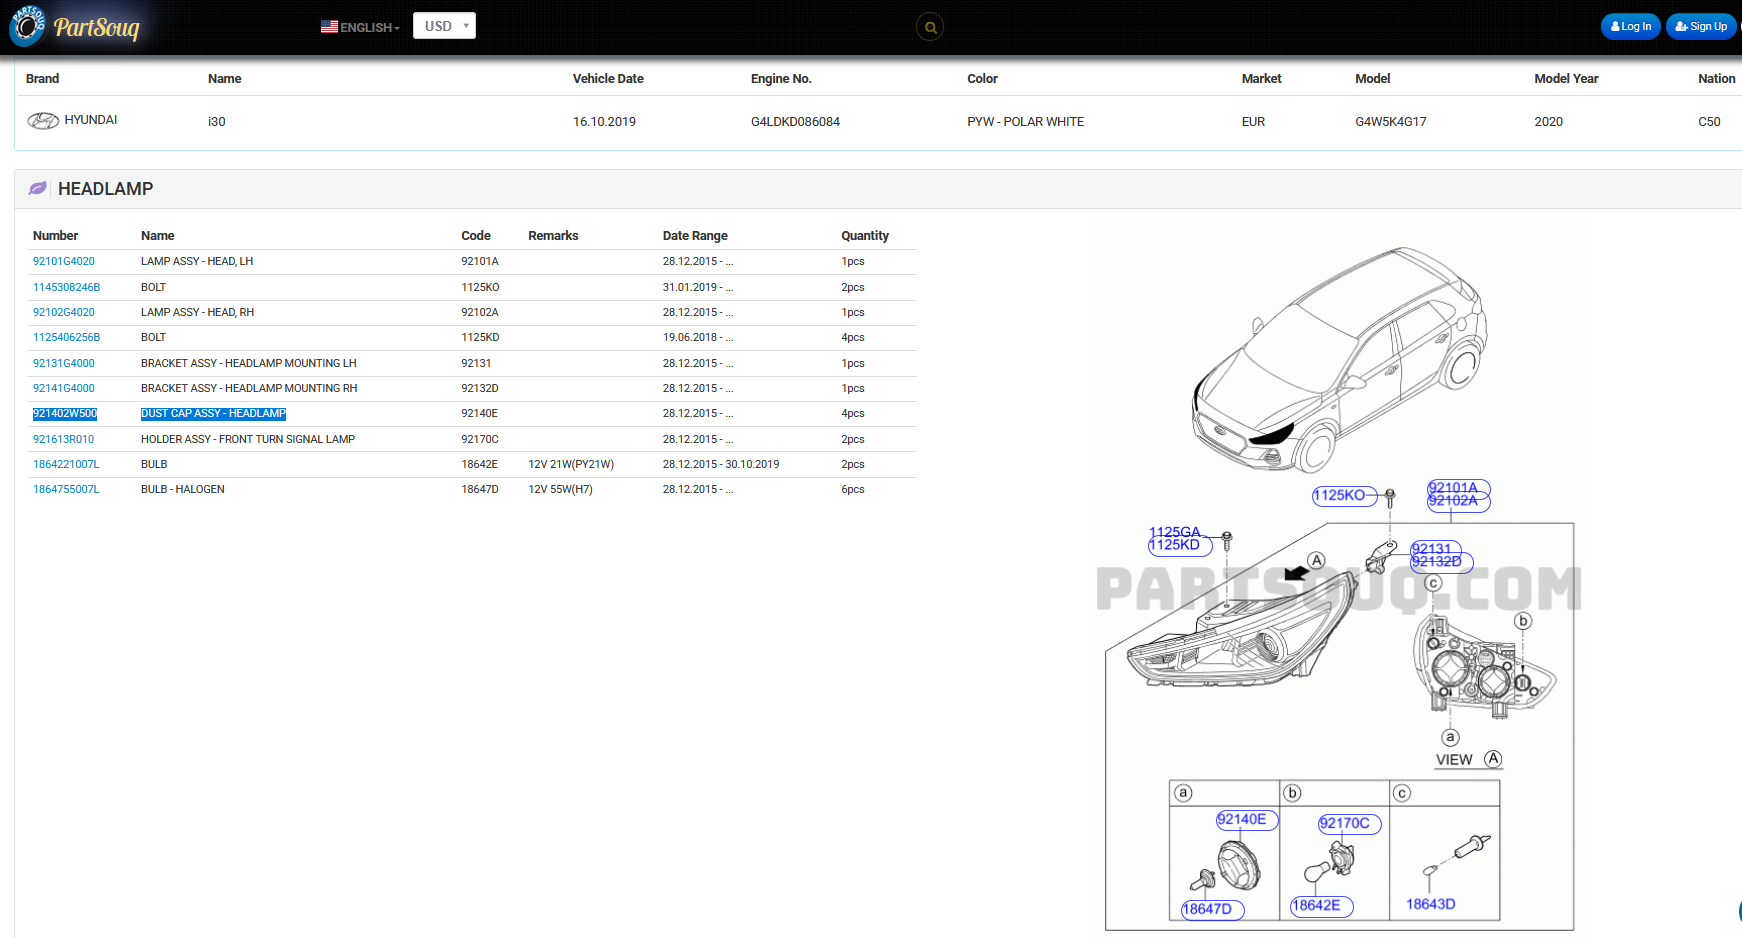Select the 1125KD bolt label in diagram
This screenshot has height=938, width=1742.
pyautogui.click(x=1176, y=546)
